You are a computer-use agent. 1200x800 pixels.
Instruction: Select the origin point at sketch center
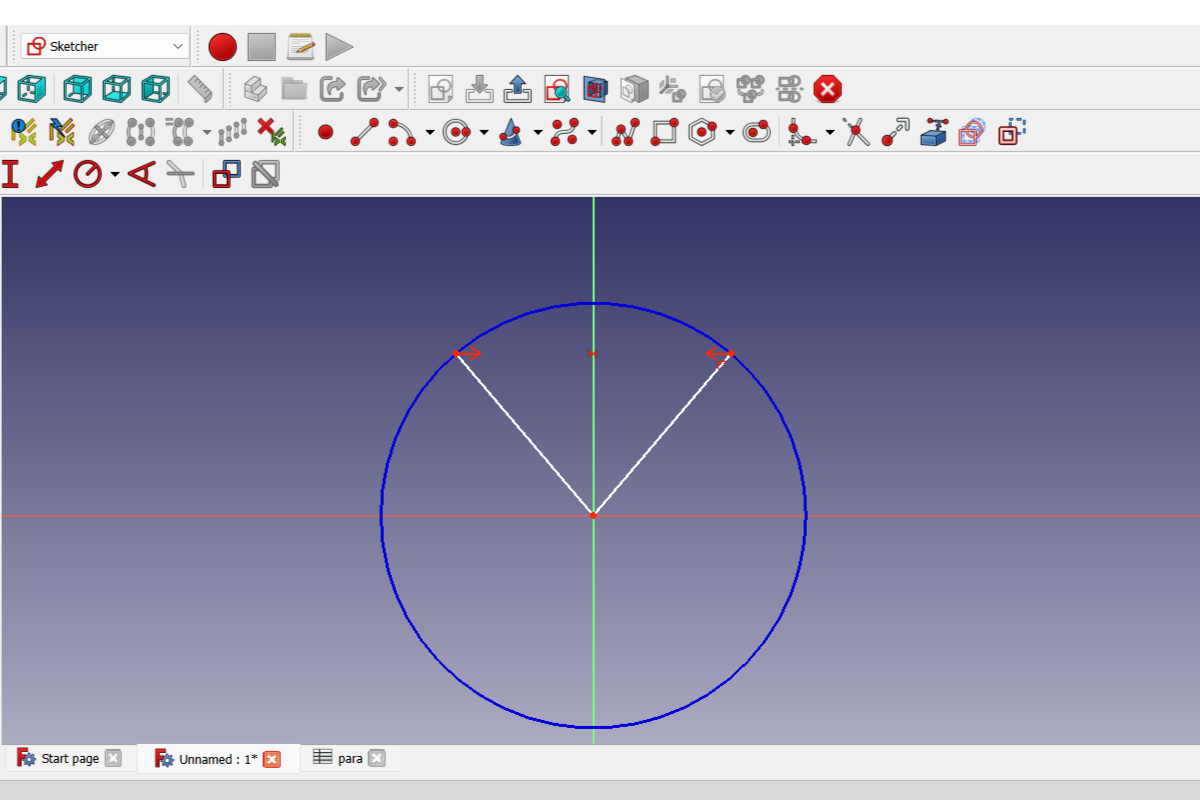pyautogui.click(x=594, y=515)
